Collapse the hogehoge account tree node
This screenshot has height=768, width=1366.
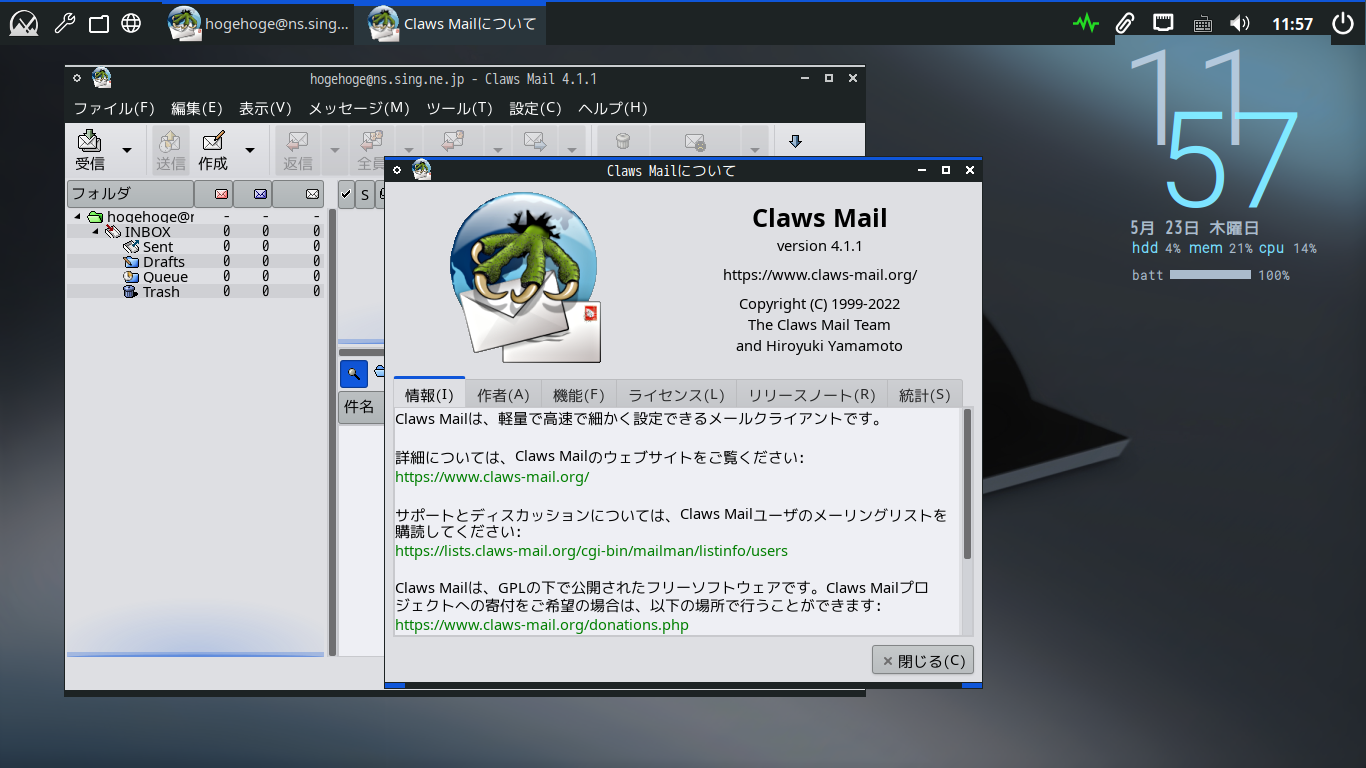pyautogui.click(x=77, y=217)
